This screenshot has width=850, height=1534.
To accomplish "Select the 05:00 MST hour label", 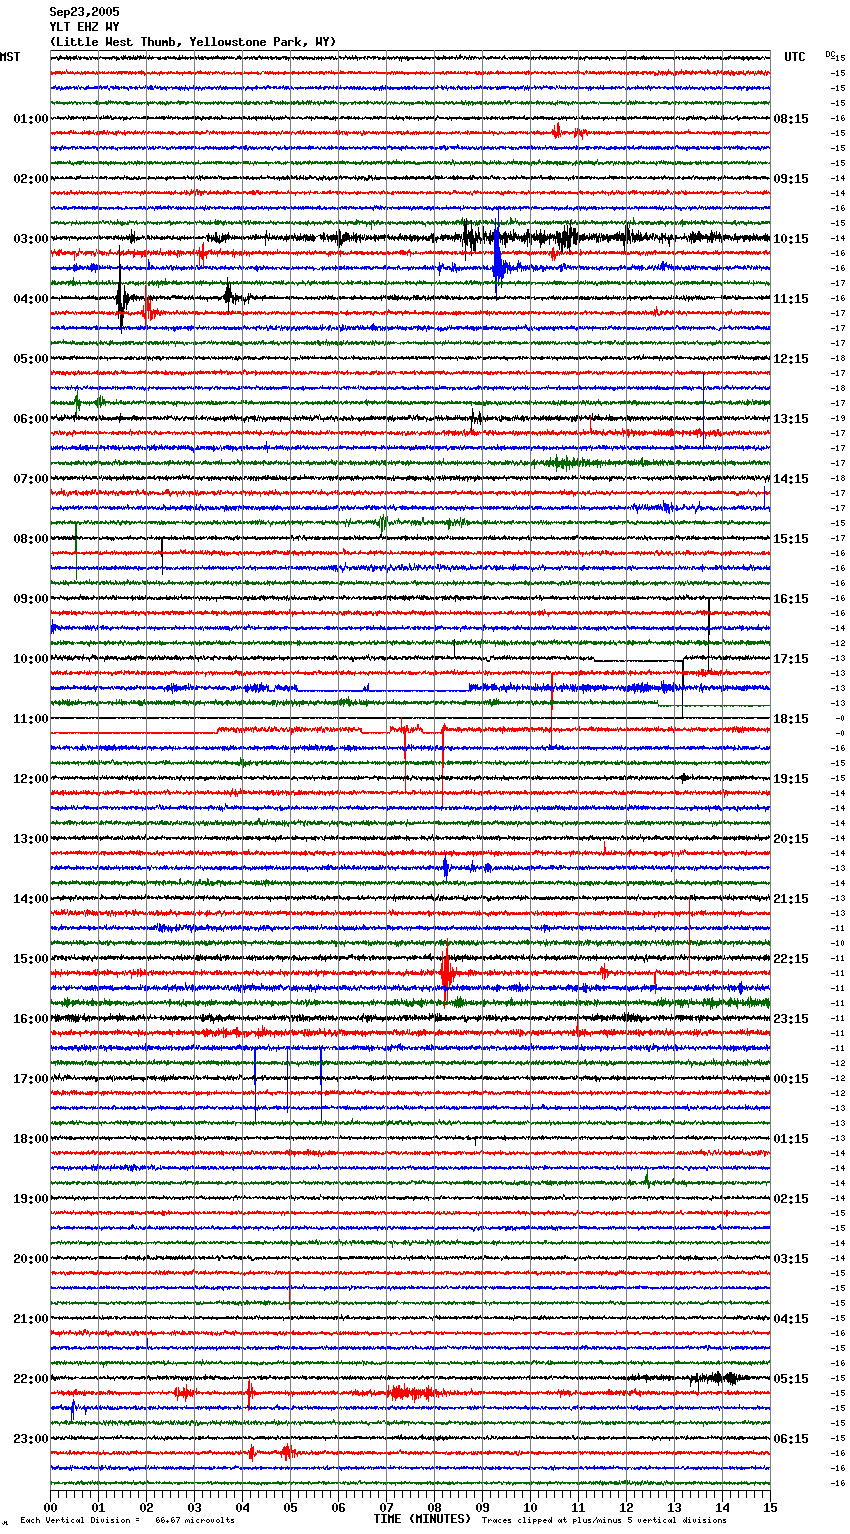I will [31, 359].
